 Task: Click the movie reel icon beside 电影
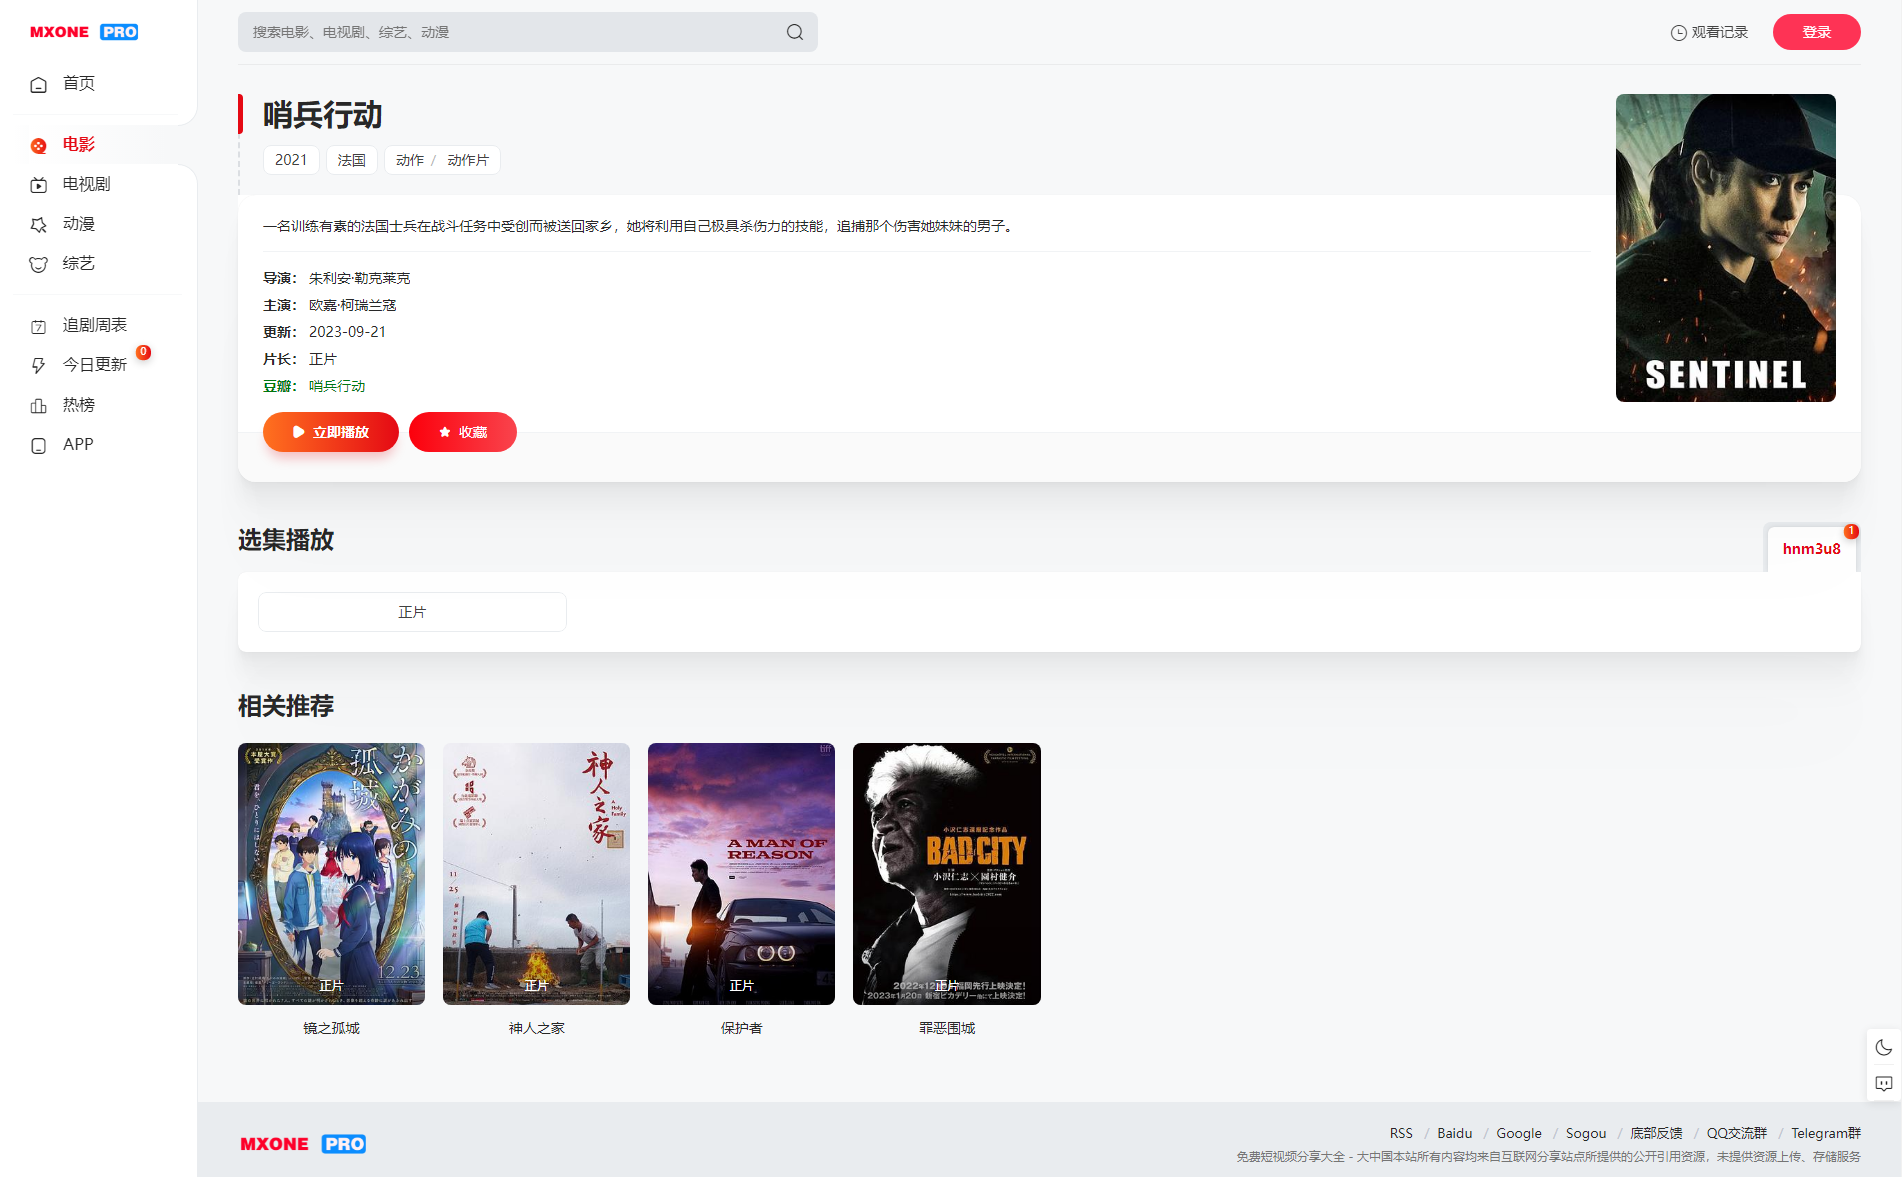click(38, 146)
